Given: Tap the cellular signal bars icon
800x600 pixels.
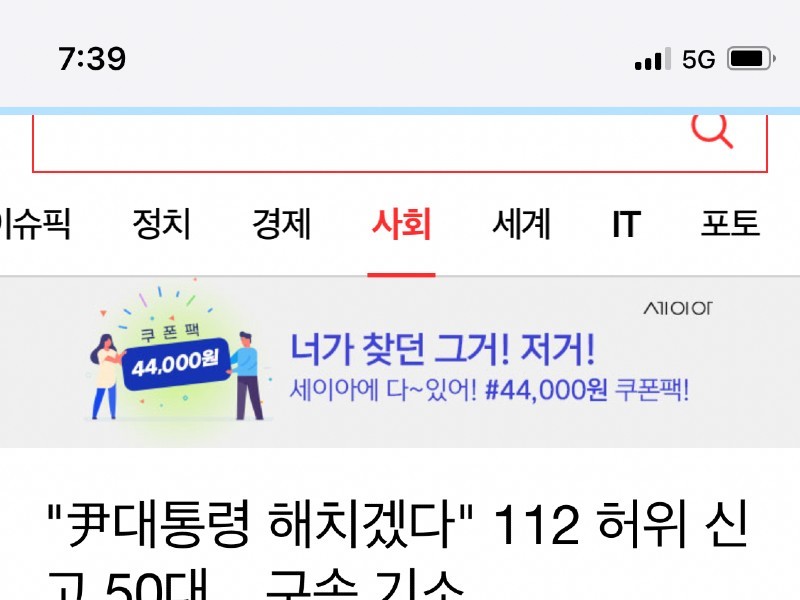Looking at the screenshot, I should pos(653,59).
